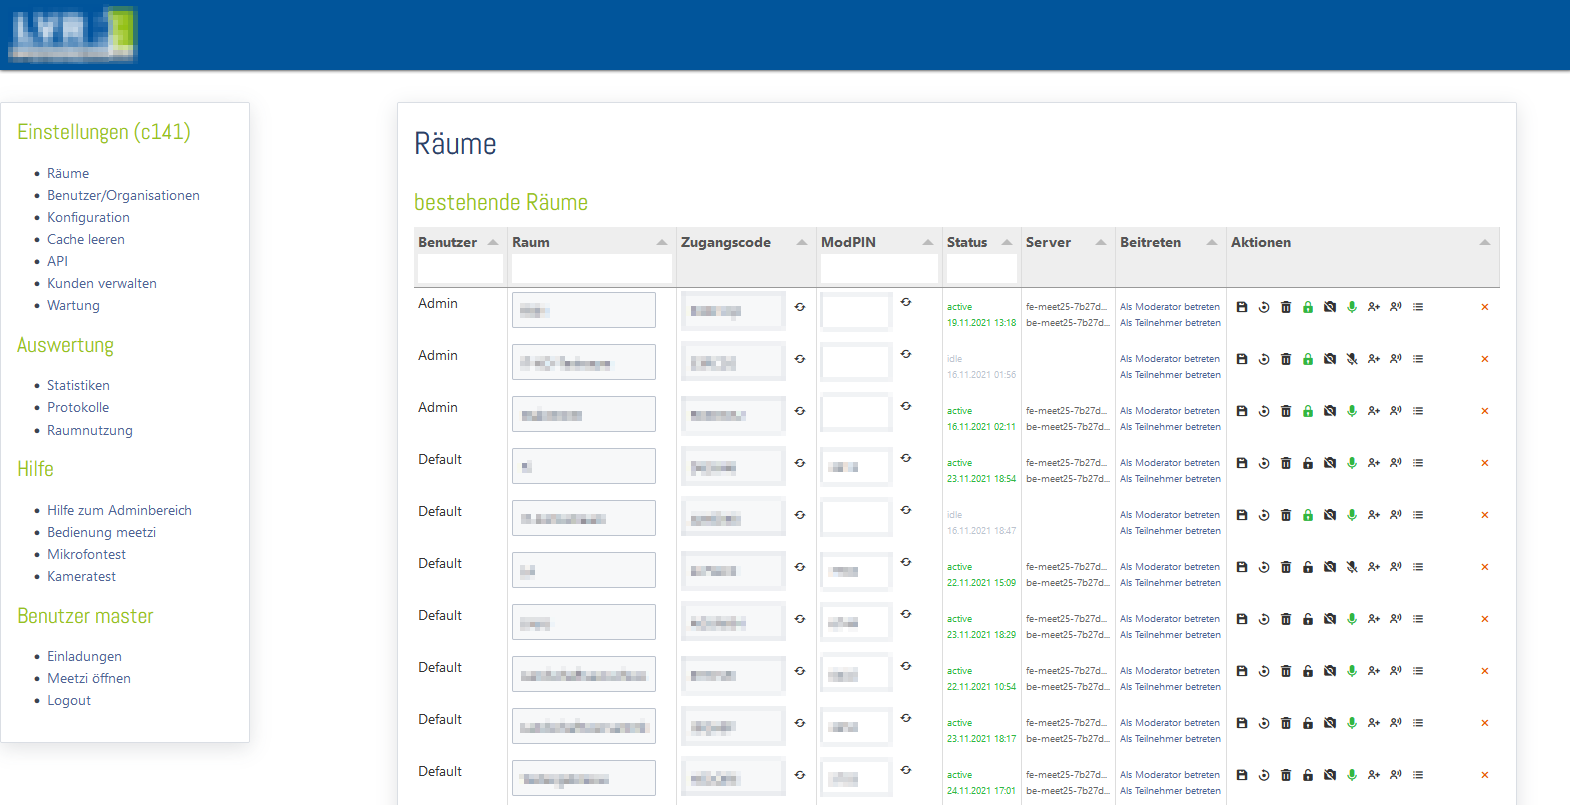Save the first Admin room row
This screenshot has height=805, width=1570.
tap(1242, 307)
